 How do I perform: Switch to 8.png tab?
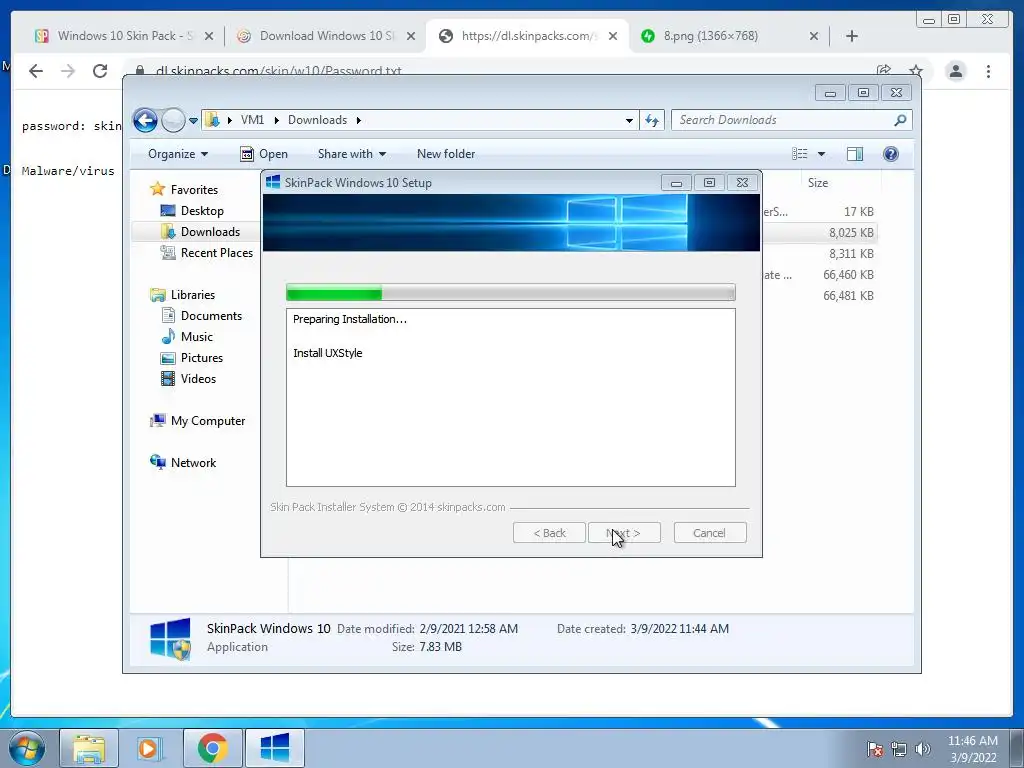click(x=711, y=36)
